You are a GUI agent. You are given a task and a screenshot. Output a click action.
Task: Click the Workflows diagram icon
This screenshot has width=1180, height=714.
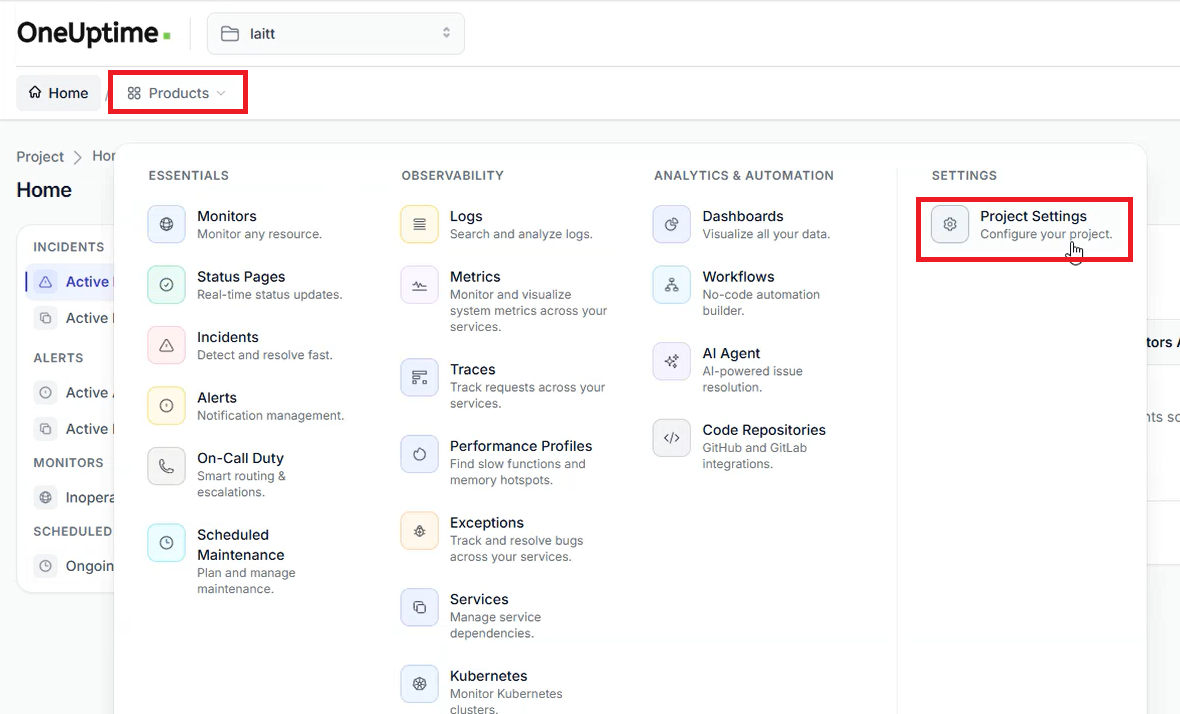(x=671, y=284)
